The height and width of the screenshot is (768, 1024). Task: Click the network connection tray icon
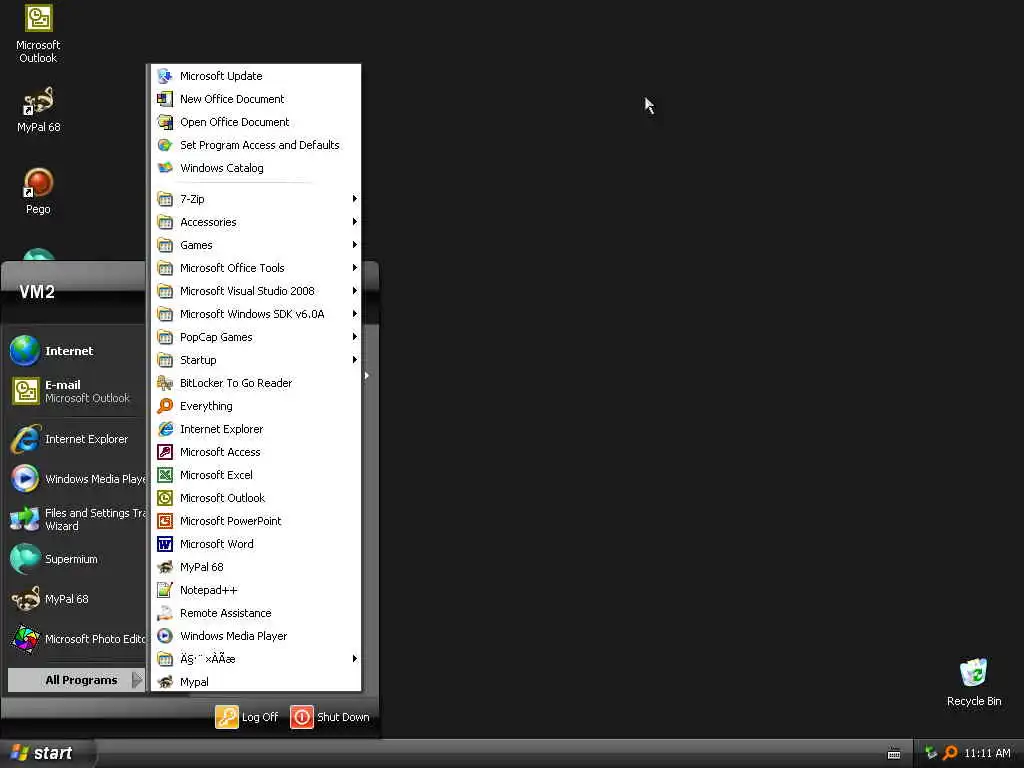(x=931, y=753)
